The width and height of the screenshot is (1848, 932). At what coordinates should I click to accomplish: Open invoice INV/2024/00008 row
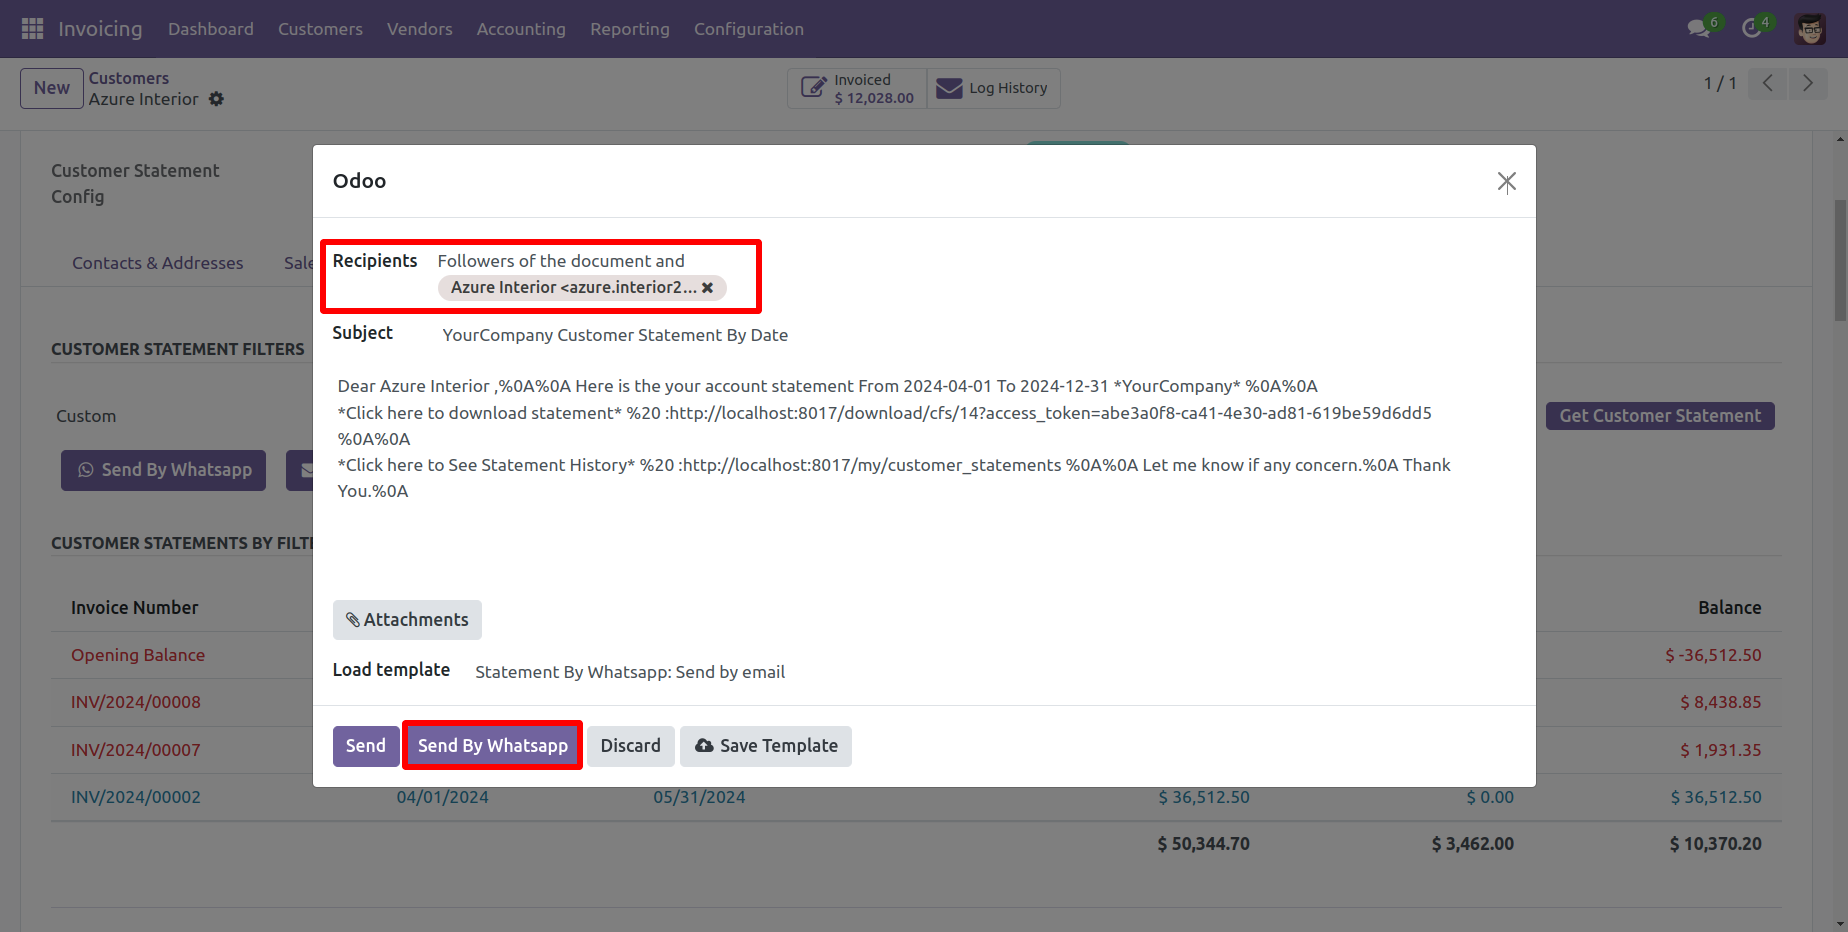click(x=136, y=702)
